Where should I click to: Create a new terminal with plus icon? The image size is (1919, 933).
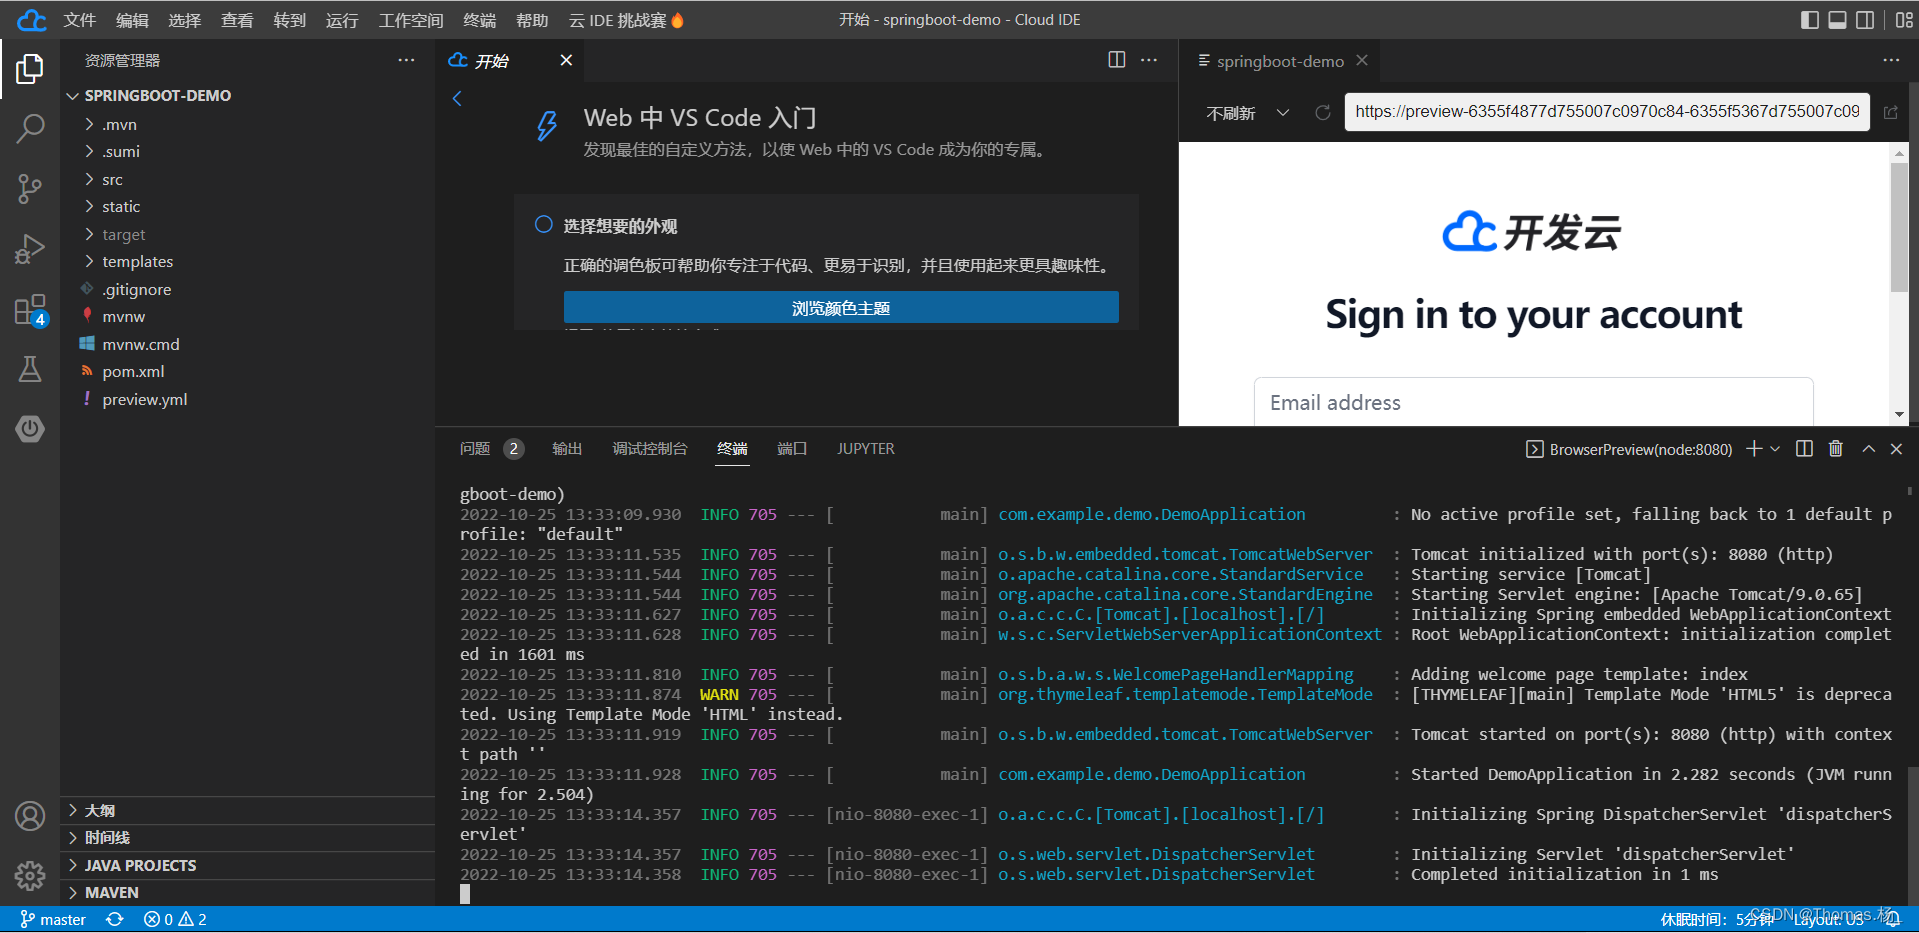coord(1754,449)
